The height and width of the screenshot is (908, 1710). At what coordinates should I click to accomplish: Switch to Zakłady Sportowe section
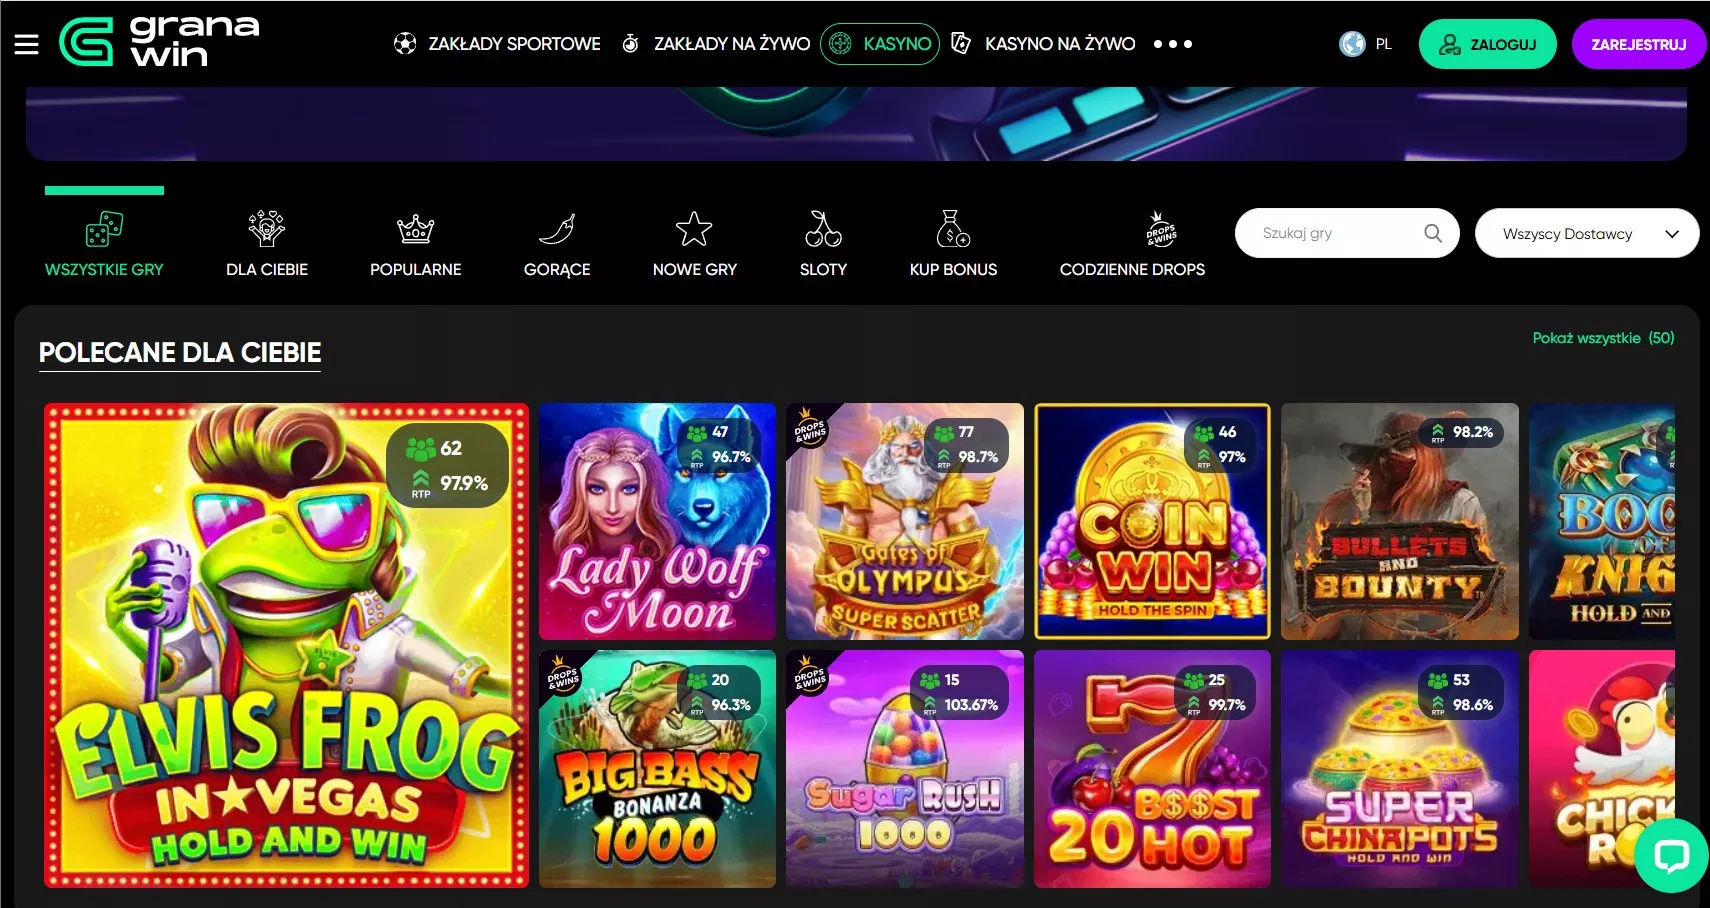[x=497, y=44]
